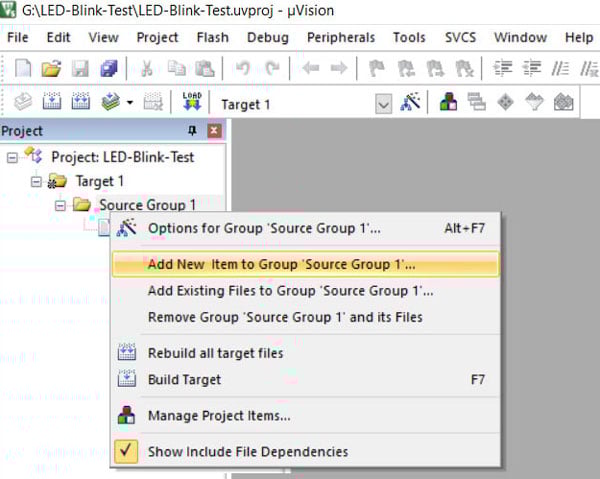600x479 pixels.
Task: Click the Manage Run-Time Environment diamond icon
Action: point(505,102)
